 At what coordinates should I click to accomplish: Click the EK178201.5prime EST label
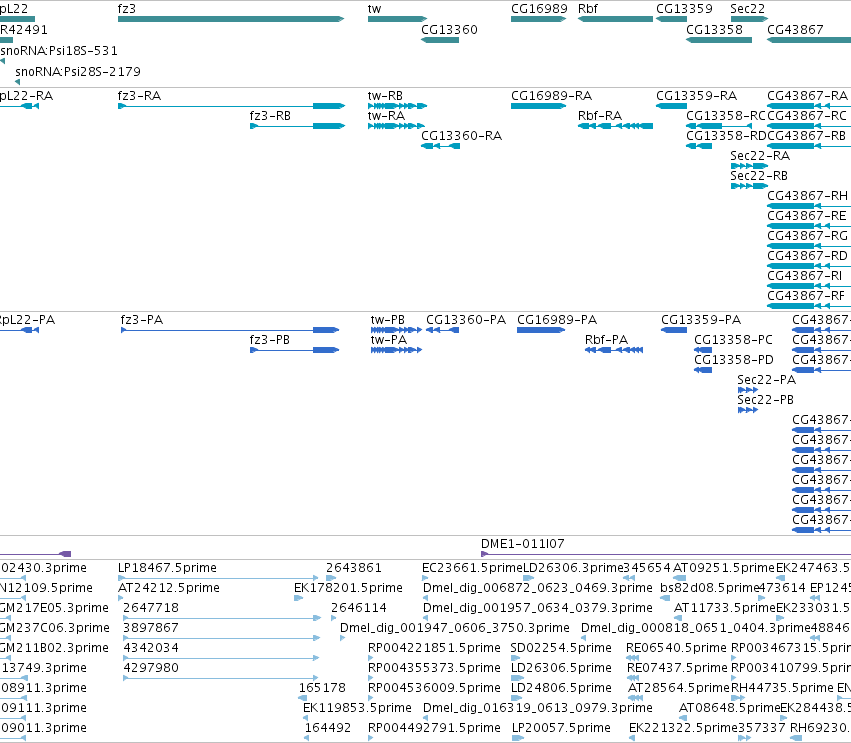click(348, 588)
